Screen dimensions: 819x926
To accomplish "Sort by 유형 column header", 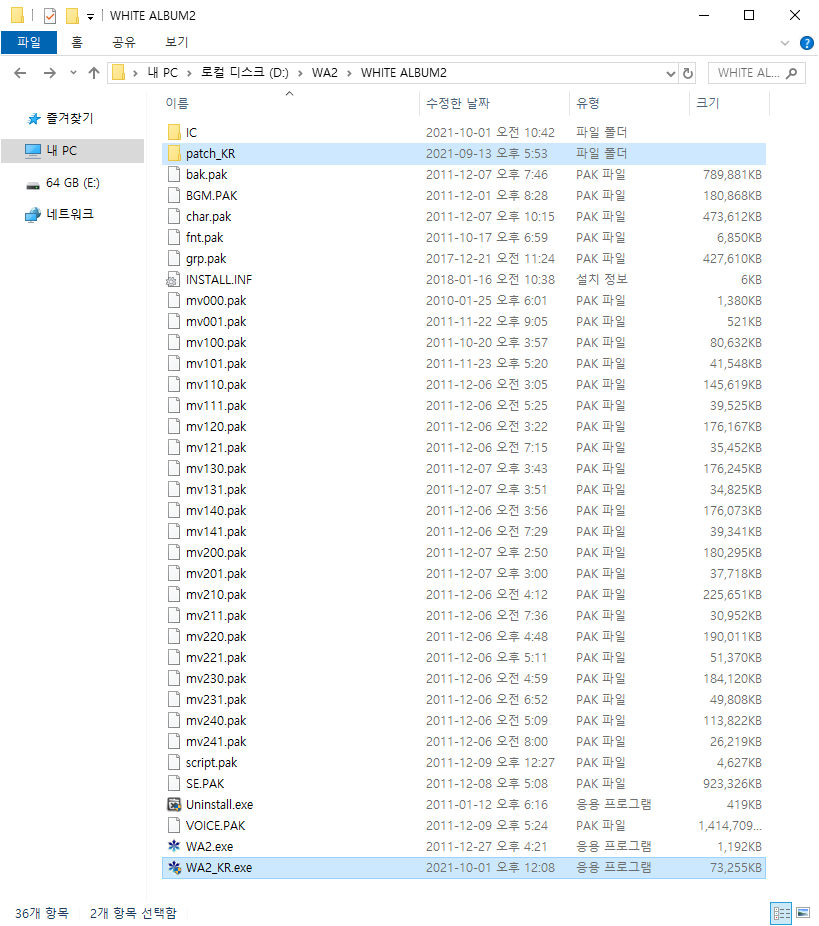I will [x=588, y=103].
